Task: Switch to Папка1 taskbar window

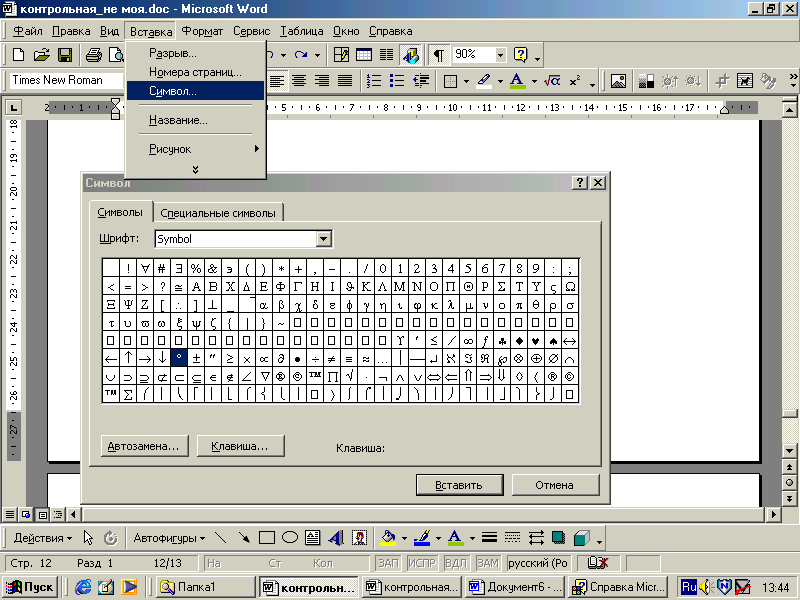Action: coord(205,587)
